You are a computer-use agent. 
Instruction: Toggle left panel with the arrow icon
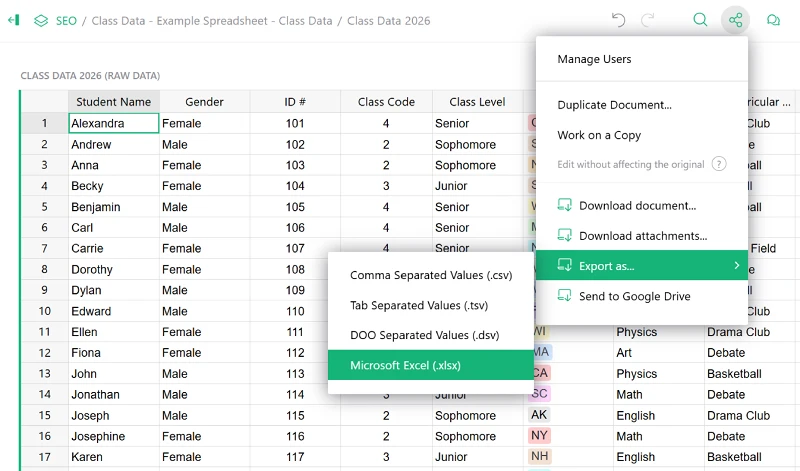(13, 20)
